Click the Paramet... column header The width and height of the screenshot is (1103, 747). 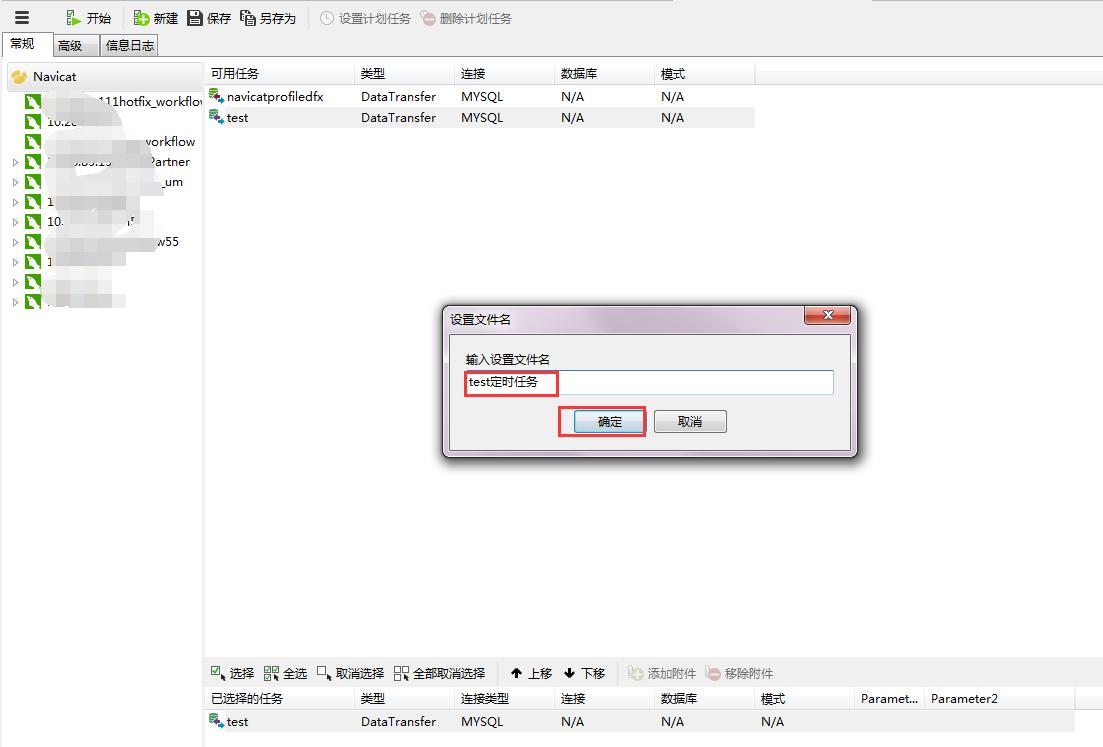click(889, 698)
